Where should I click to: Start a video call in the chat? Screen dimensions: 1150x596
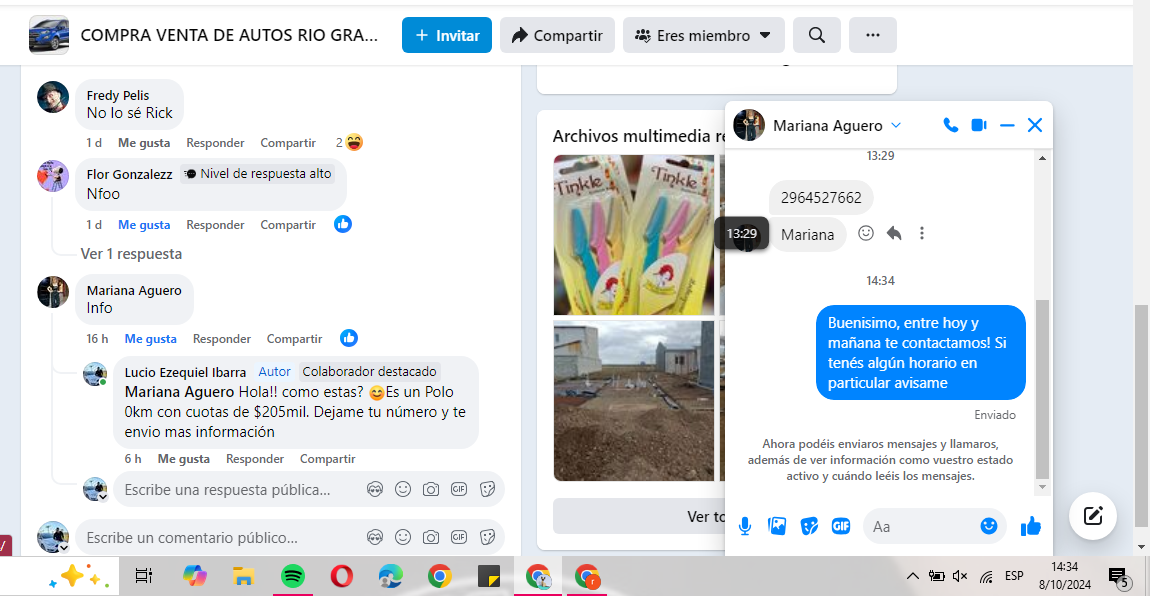(x=979, y=125)
